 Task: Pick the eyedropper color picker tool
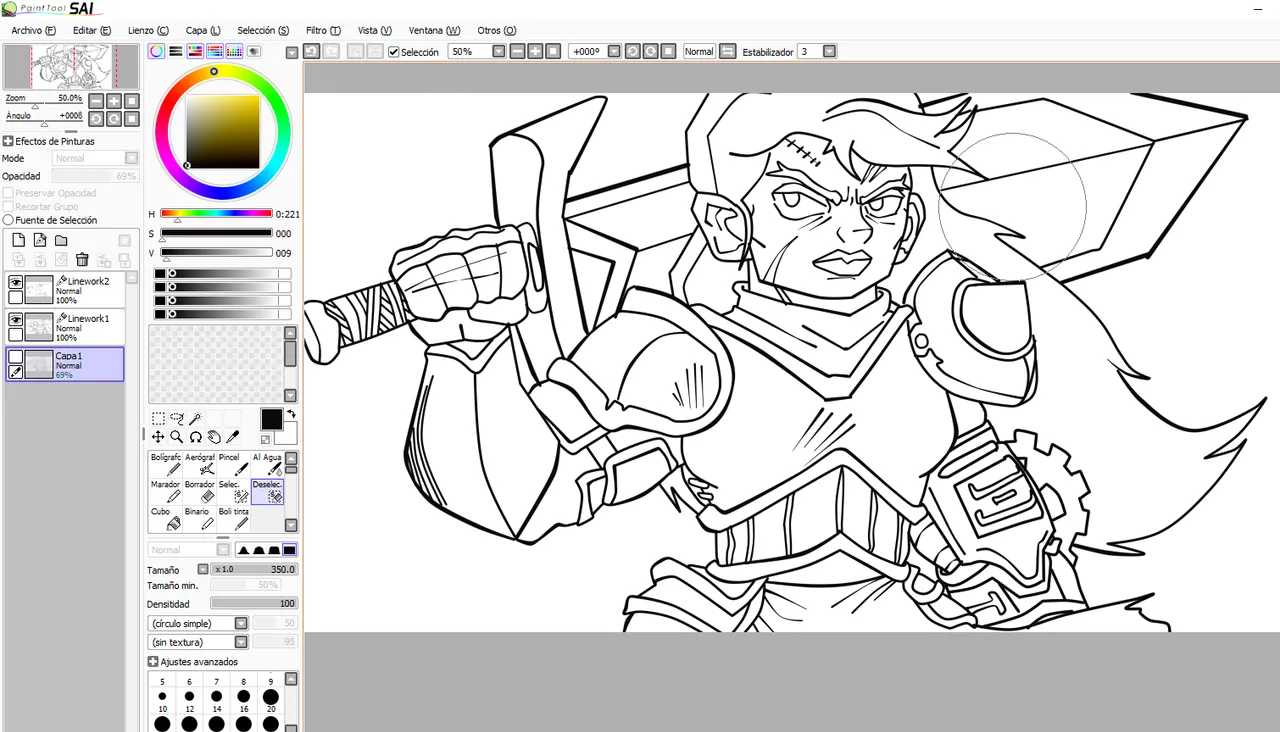coord(233,437)
